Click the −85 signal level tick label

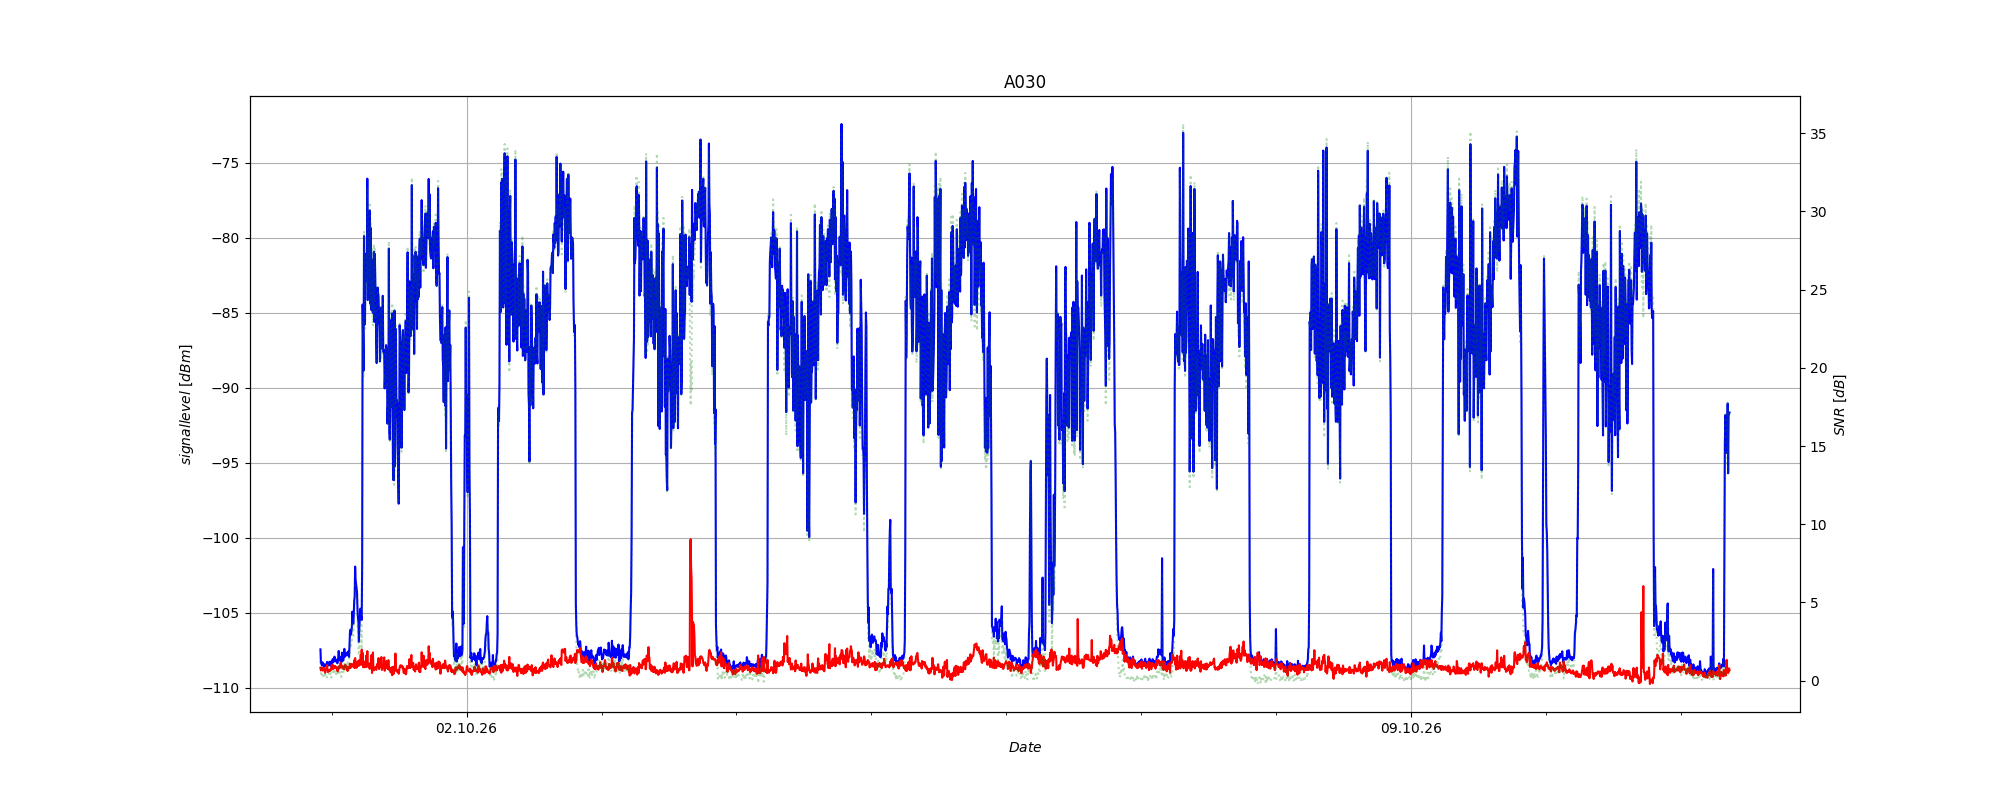pyautogui.click(x=225, y=314)
